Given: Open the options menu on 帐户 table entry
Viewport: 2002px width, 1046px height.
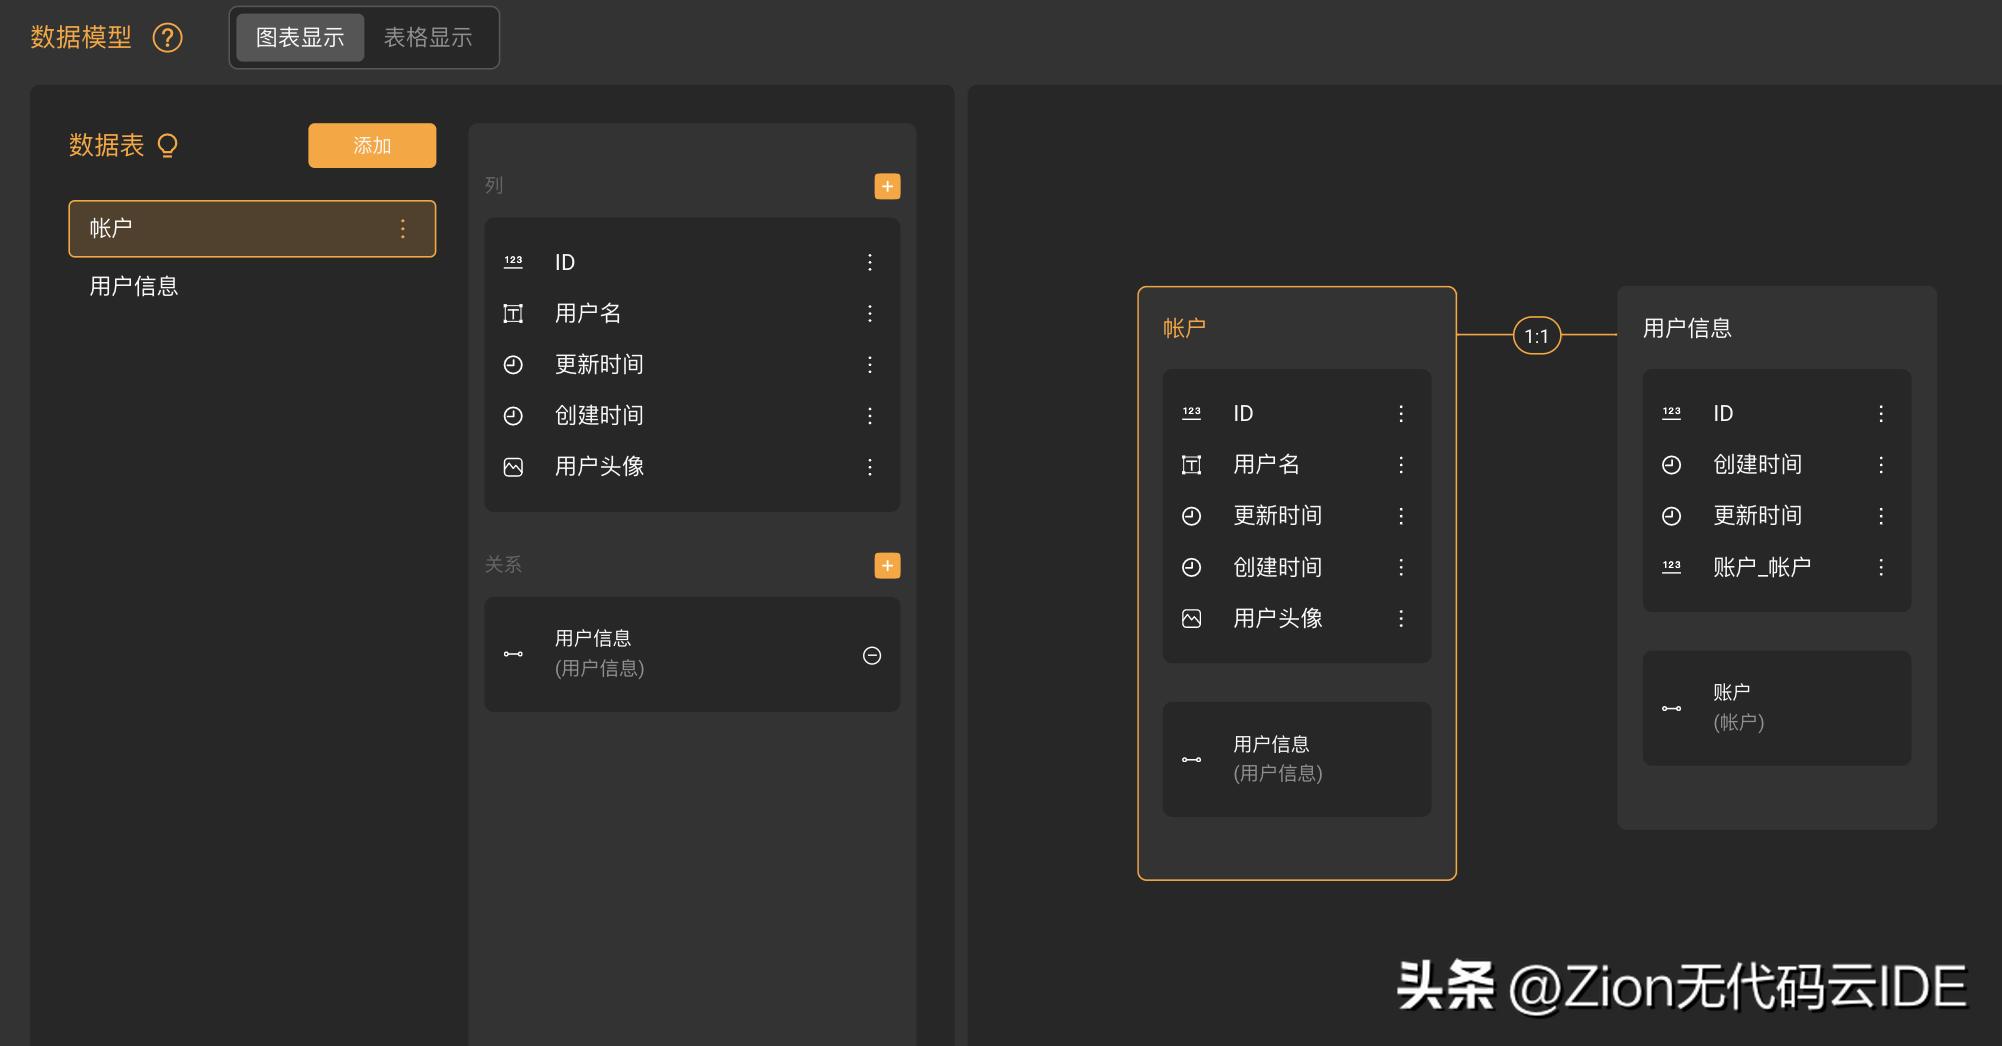Looking at the screenshot, I should pyautogui.click(x=403, y=228).
